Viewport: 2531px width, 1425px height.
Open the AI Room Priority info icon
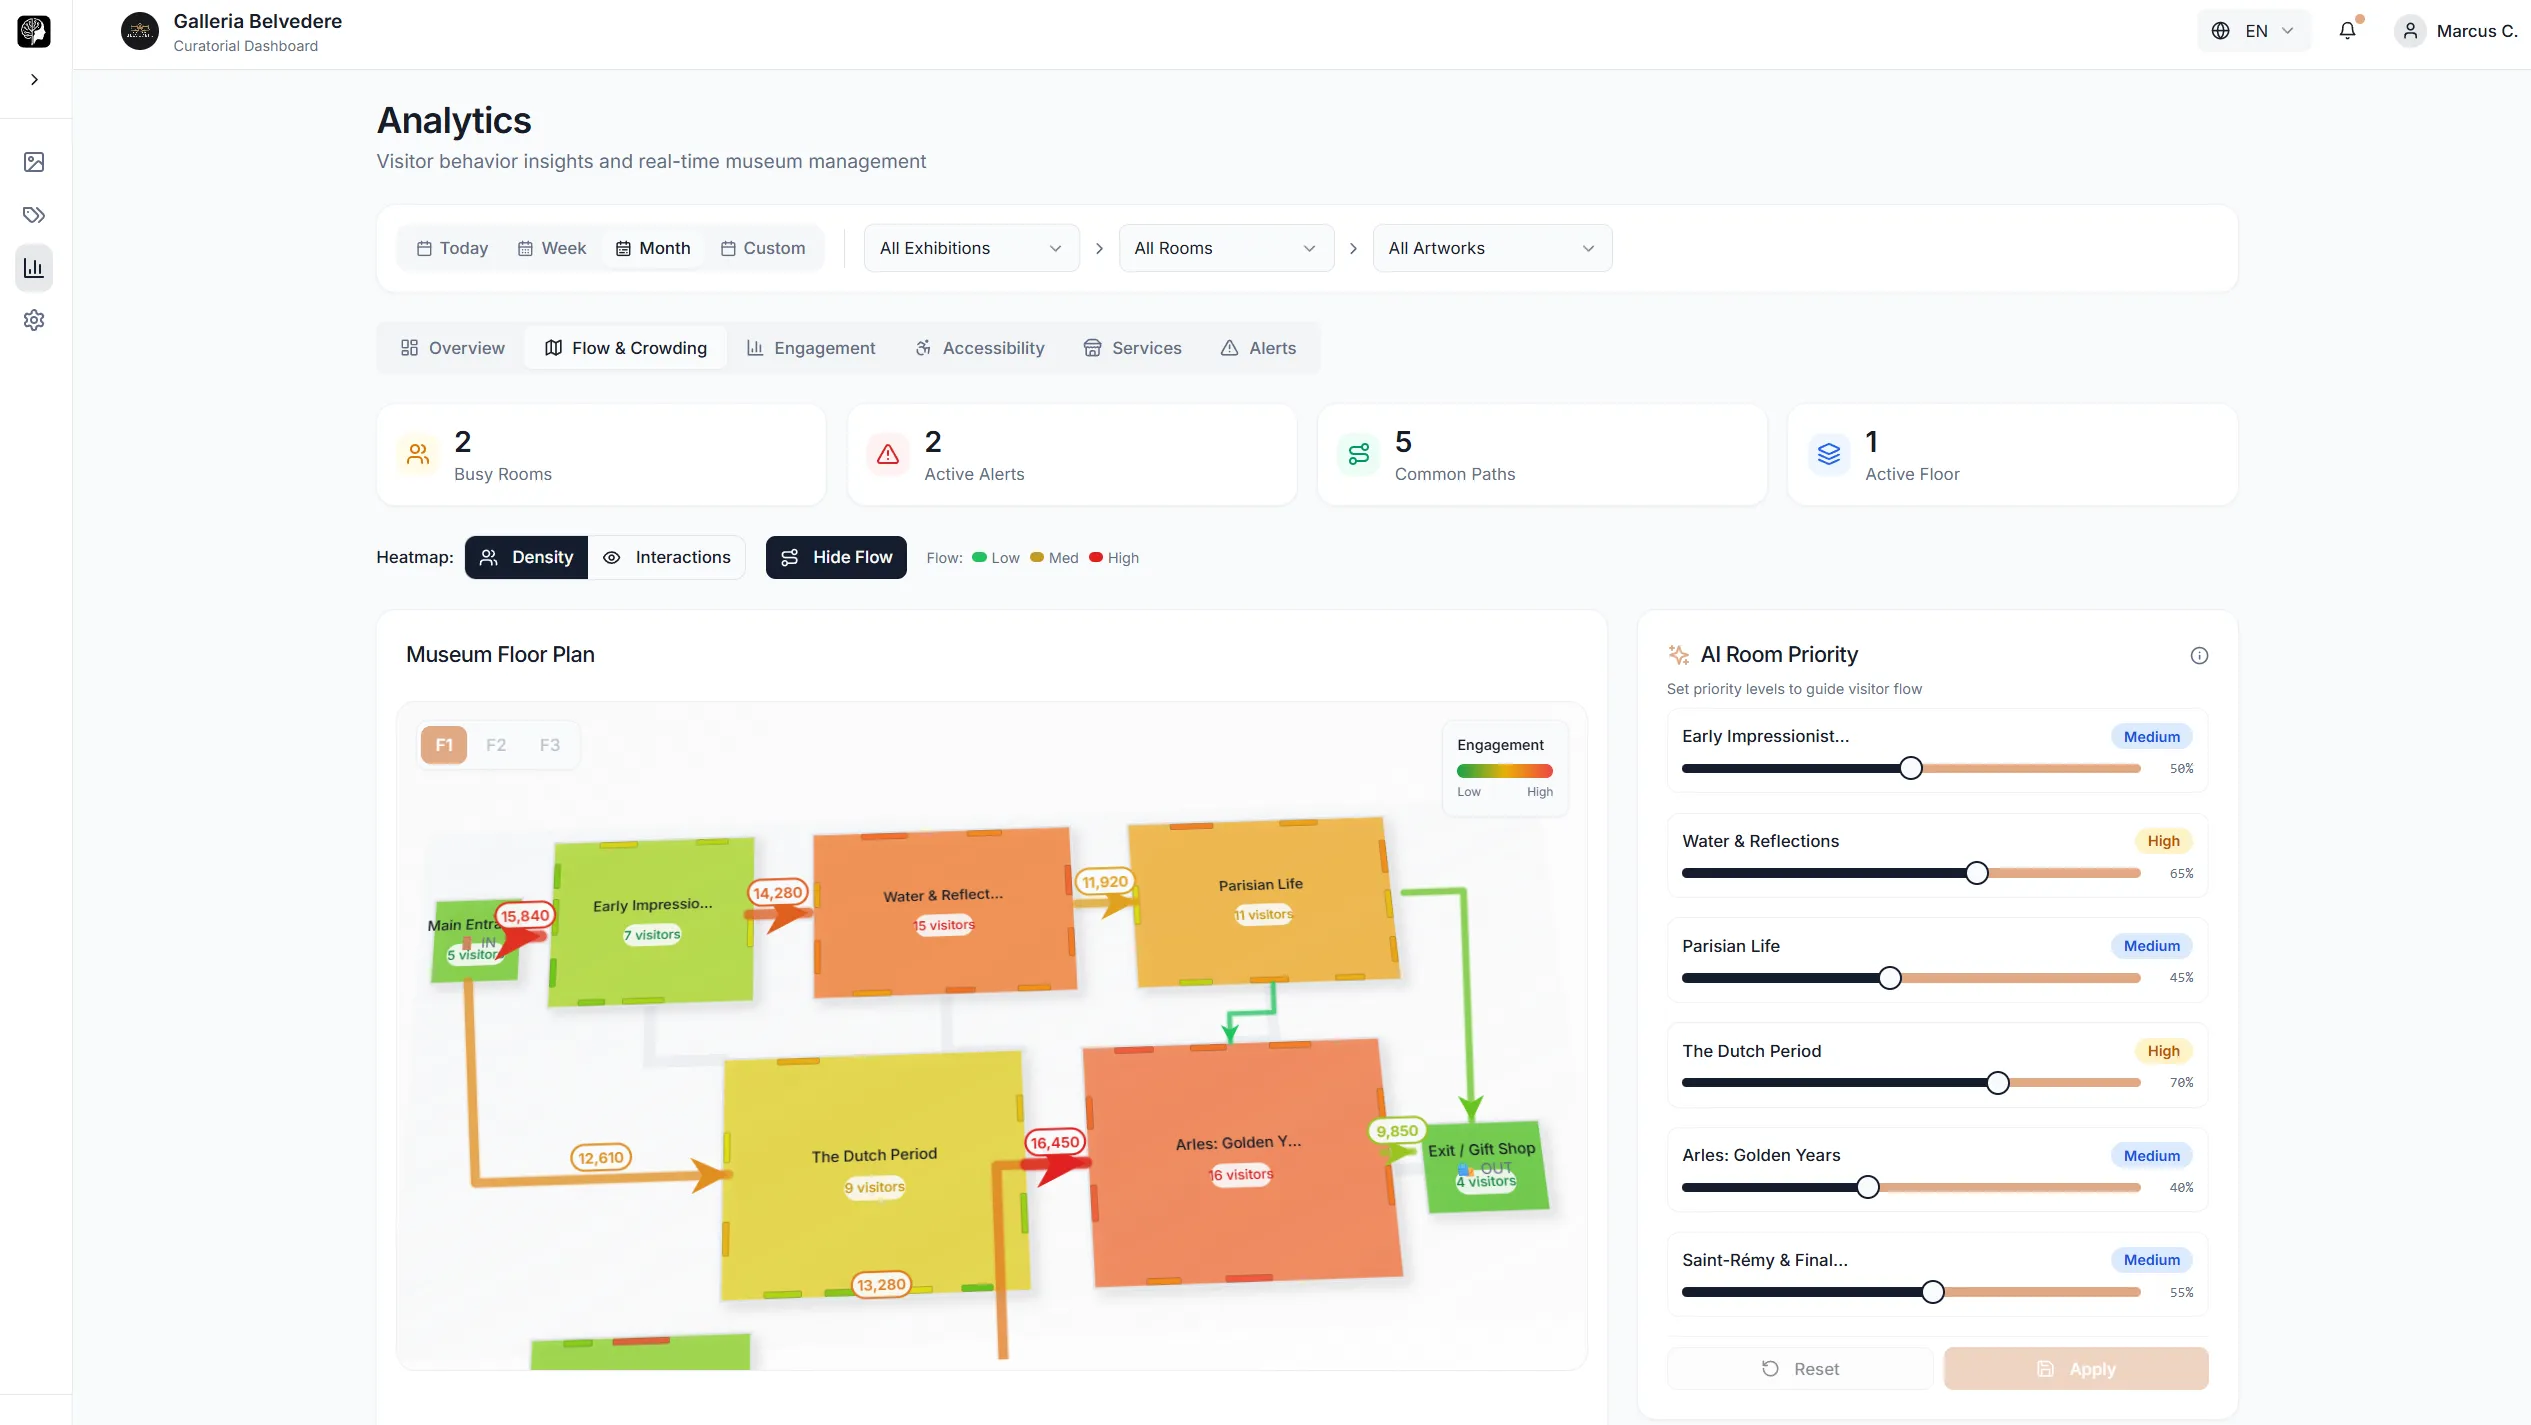point(2199,655)
